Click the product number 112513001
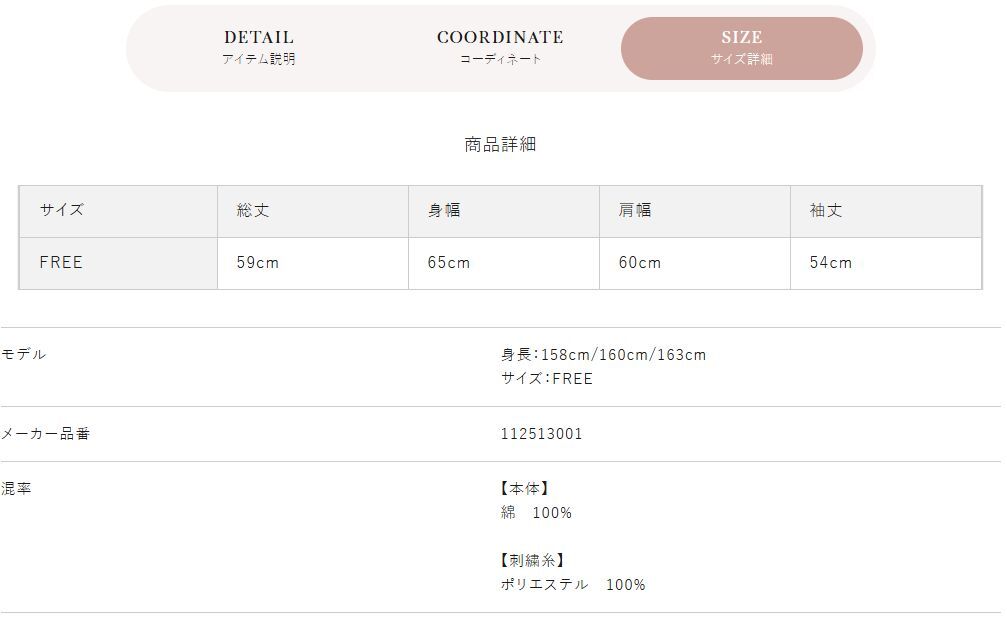Screen dimensions: 1007x634 (541, 434)
